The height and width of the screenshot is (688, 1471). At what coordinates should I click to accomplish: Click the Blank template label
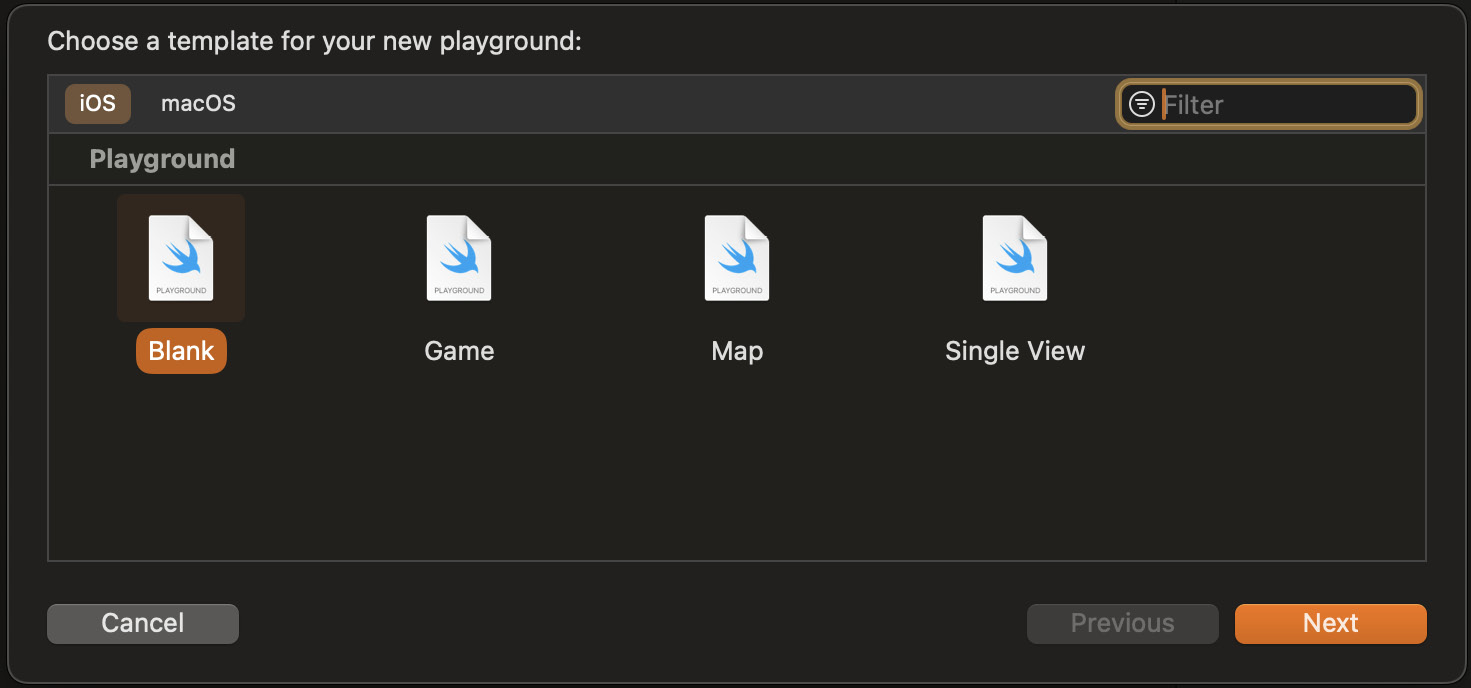click(x=181, y=351)
